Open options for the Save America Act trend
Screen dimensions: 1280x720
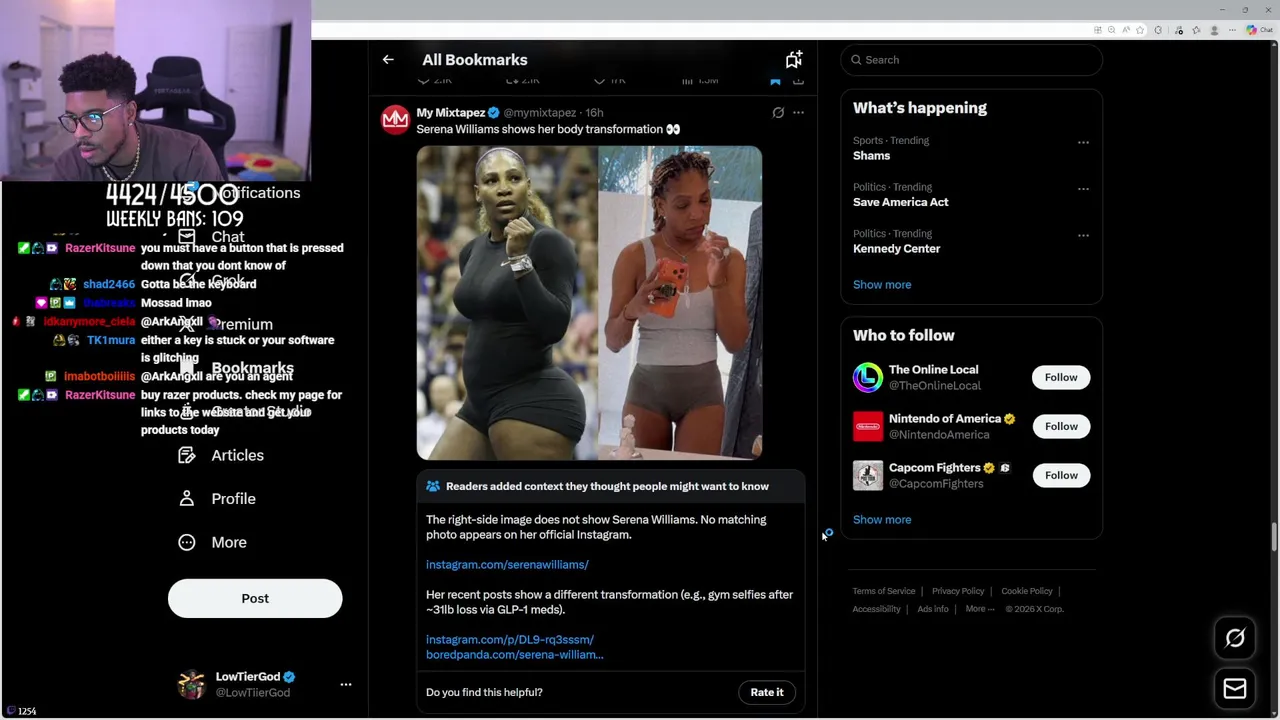(1083, 188)
